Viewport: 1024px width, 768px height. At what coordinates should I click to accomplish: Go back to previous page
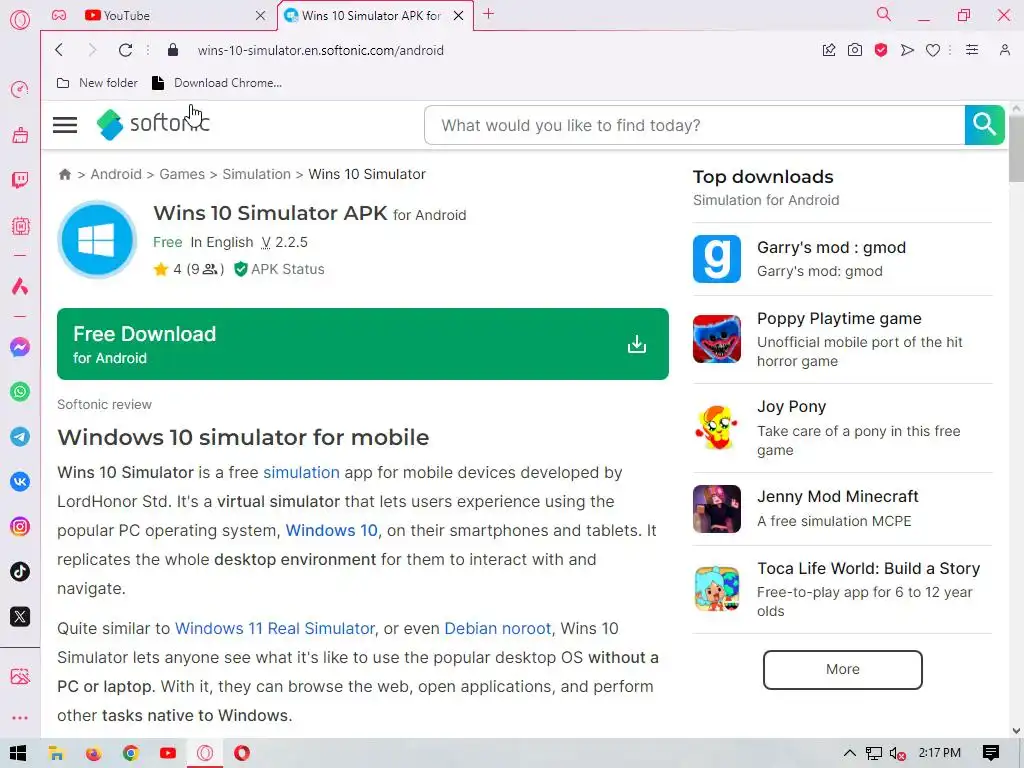[59, 50]
